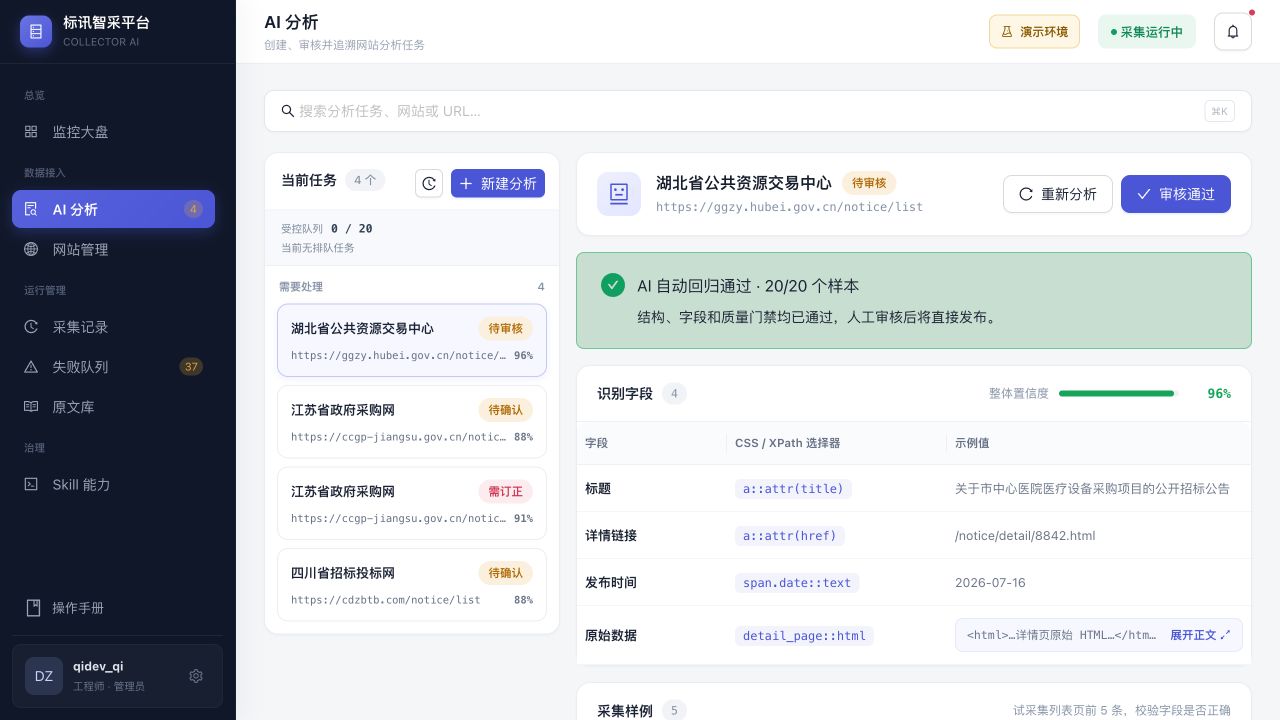Viewport: 1280px width, 720px height.
Task: Select the 四川省招标投标网 task card
Action: point(412,585)
